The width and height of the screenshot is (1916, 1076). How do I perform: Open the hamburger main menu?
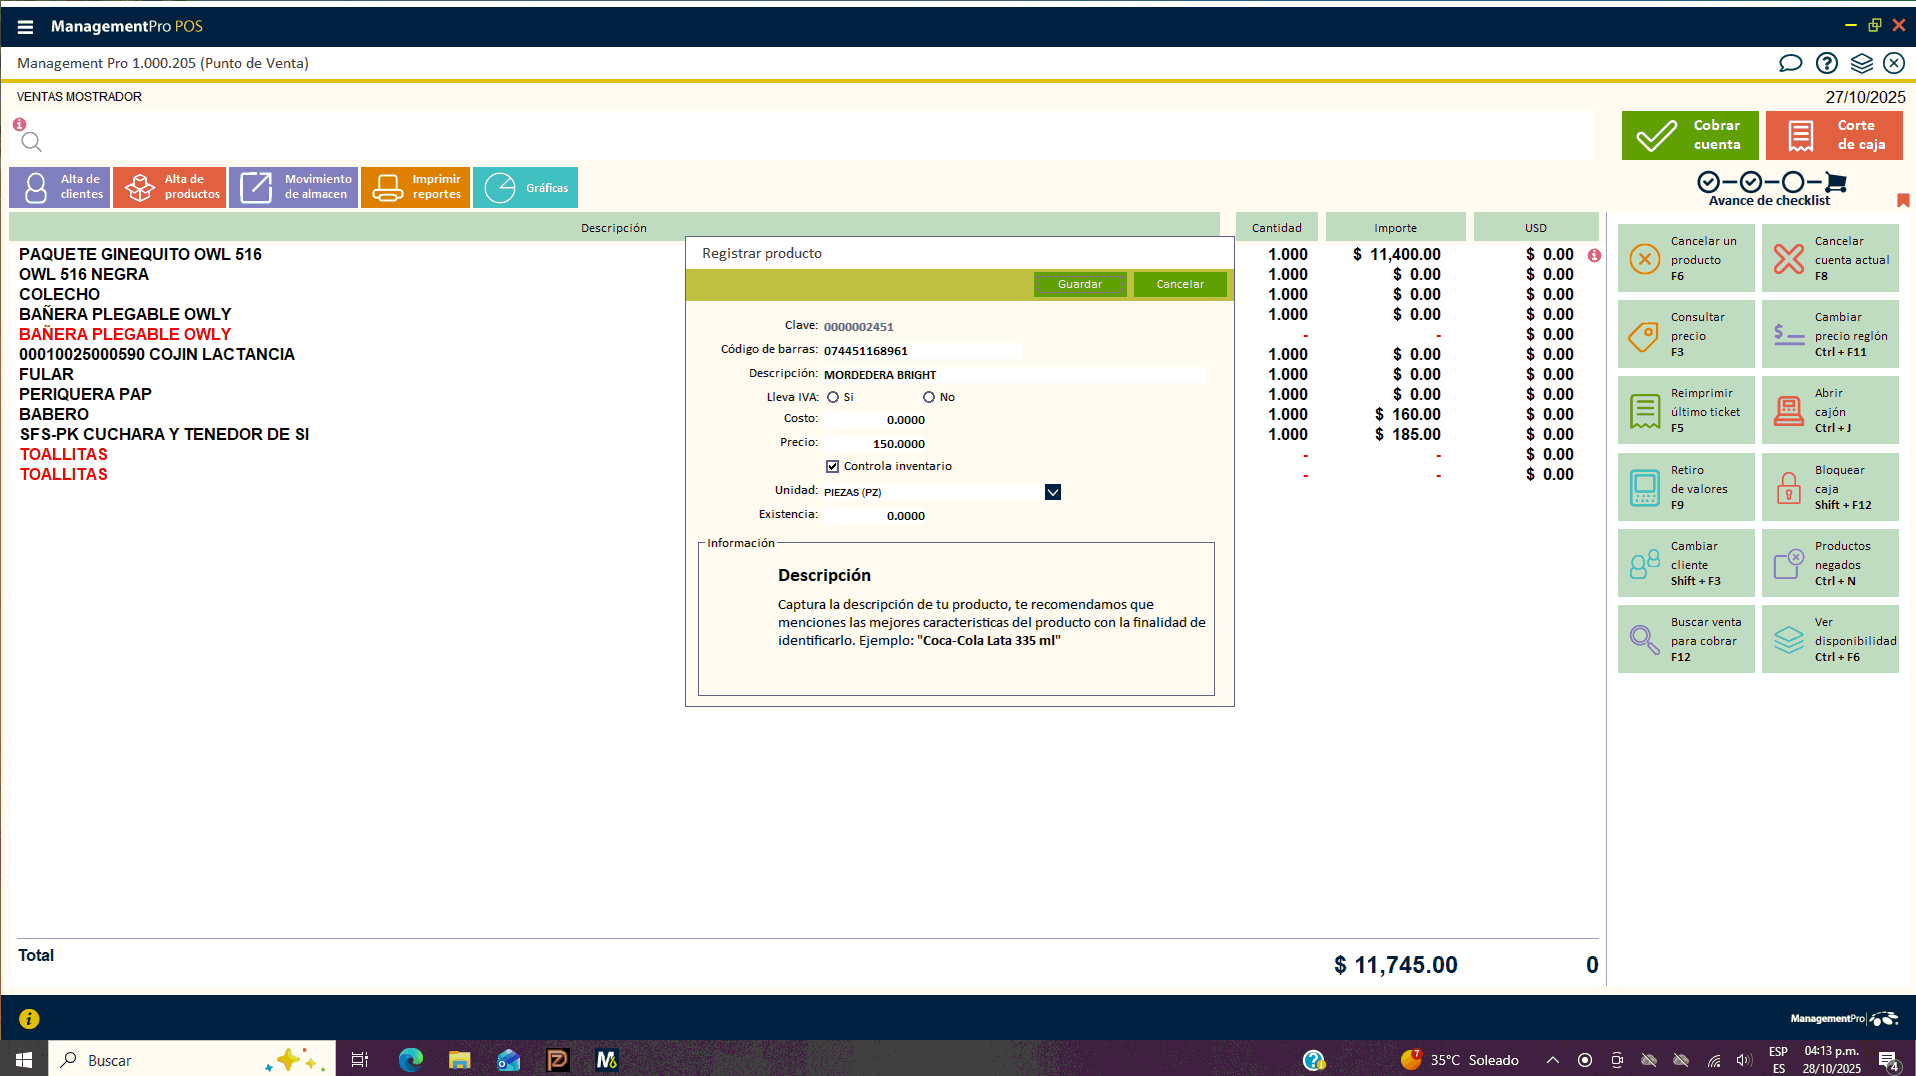click(25, 27)
